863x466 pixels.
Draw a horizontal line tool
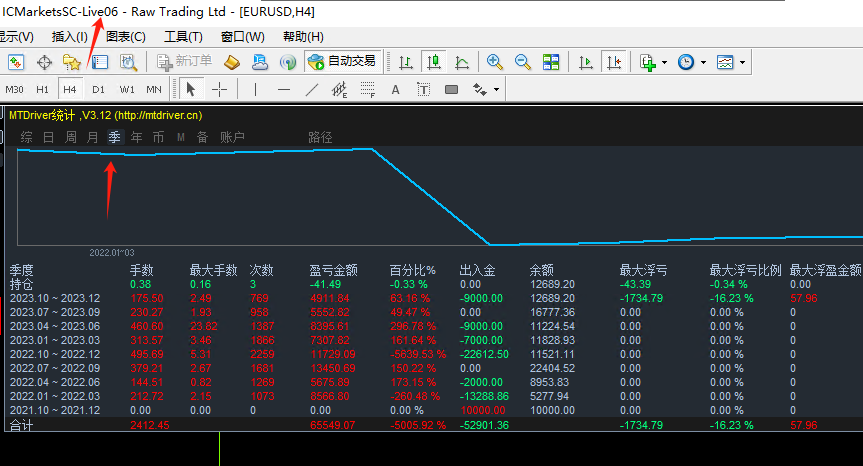(283, 90)
